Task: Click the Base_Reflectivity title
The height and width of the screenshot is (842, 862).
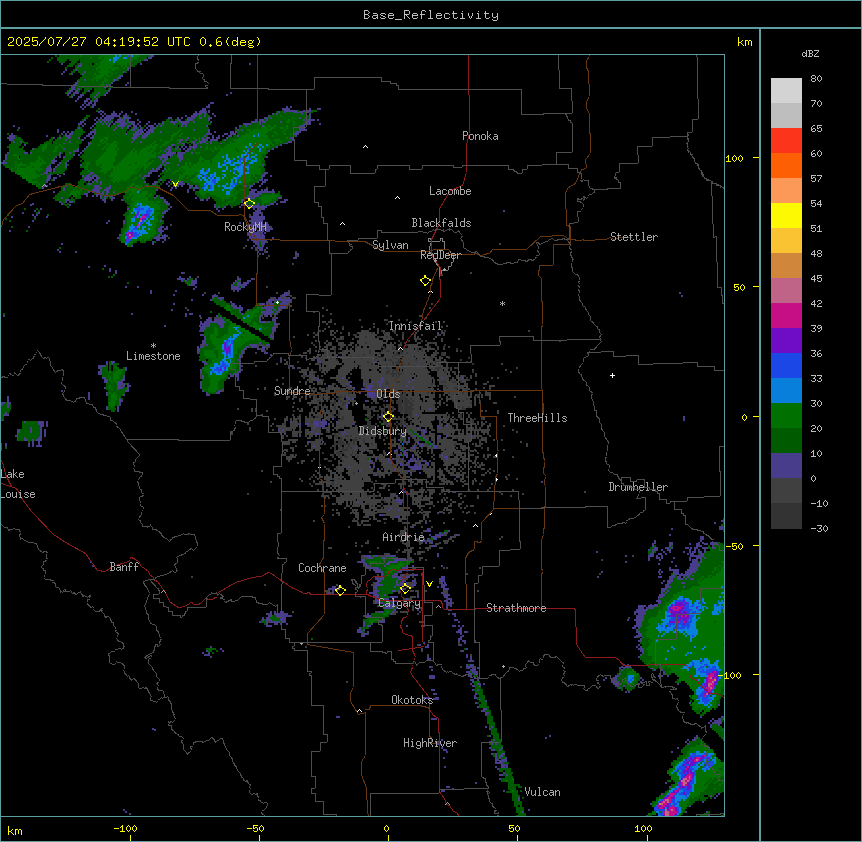Action: tap(431, 15)
